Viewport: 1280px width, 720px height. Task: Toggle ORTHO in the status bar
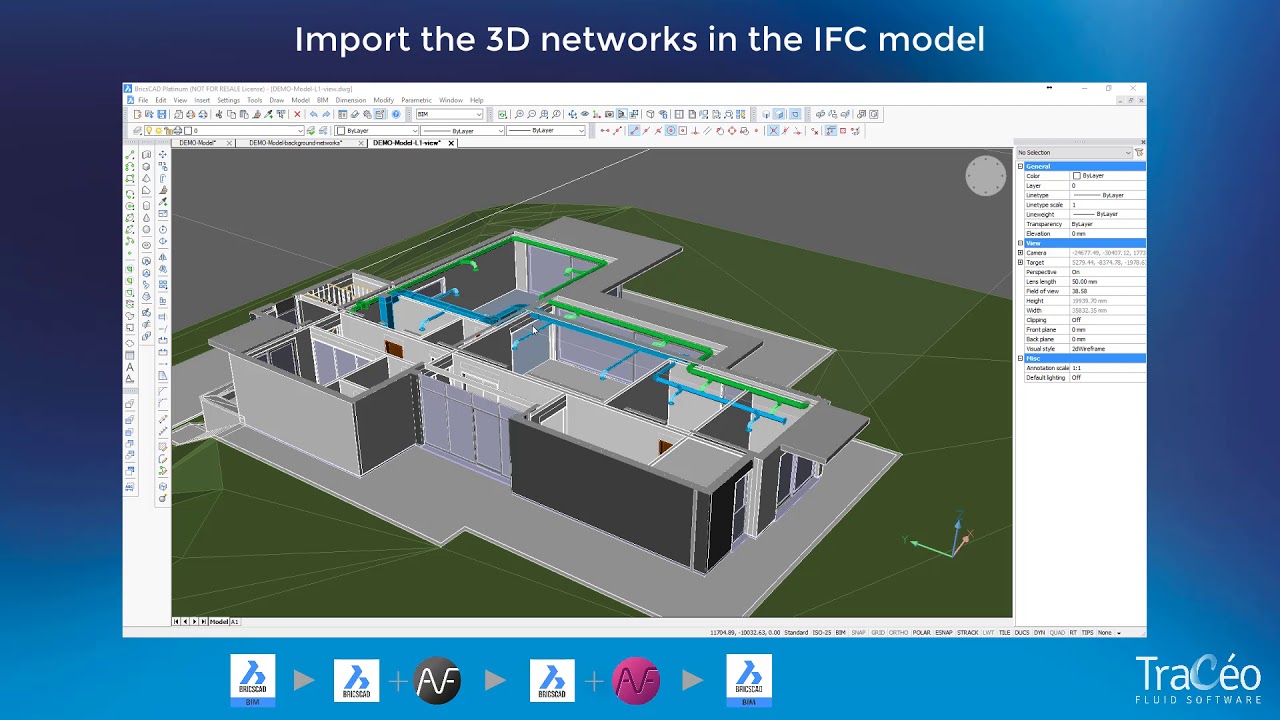point(899,632)
